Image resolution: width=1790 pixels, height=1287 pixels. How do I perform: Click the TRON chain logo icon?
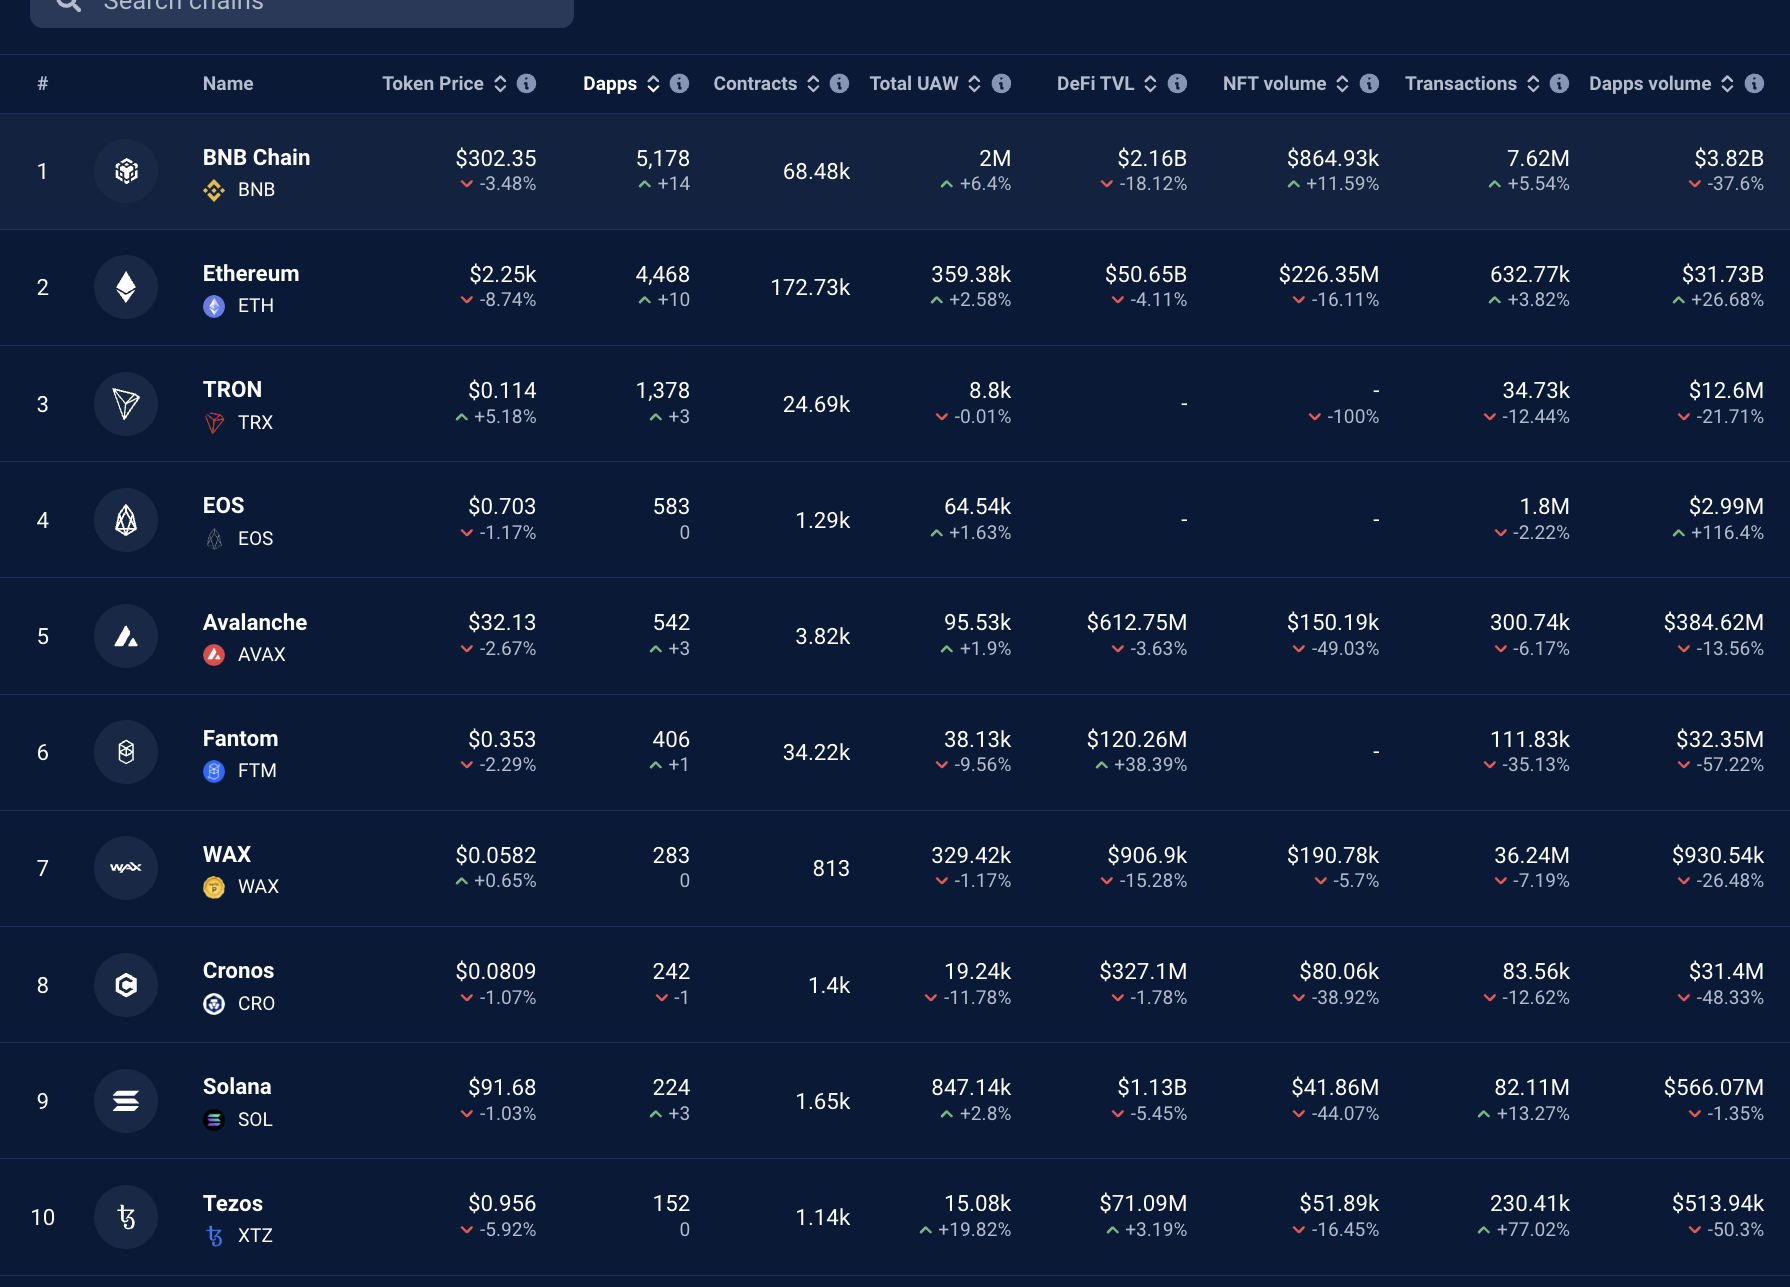coord(126,404)
